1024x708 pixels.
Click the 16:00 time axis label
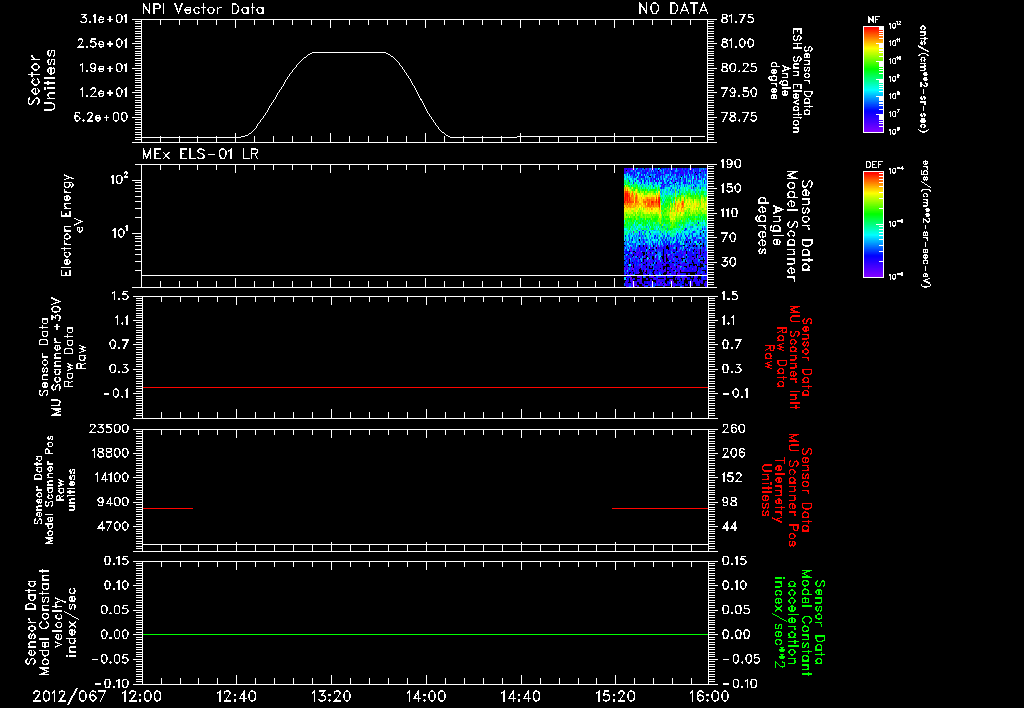coord(709,696)
